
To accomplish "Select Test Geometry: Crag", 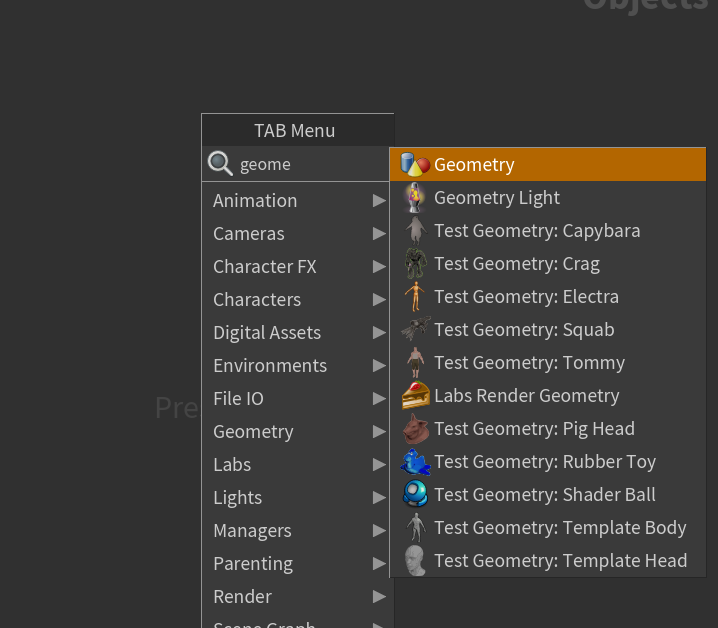I will tap(548, 263).
